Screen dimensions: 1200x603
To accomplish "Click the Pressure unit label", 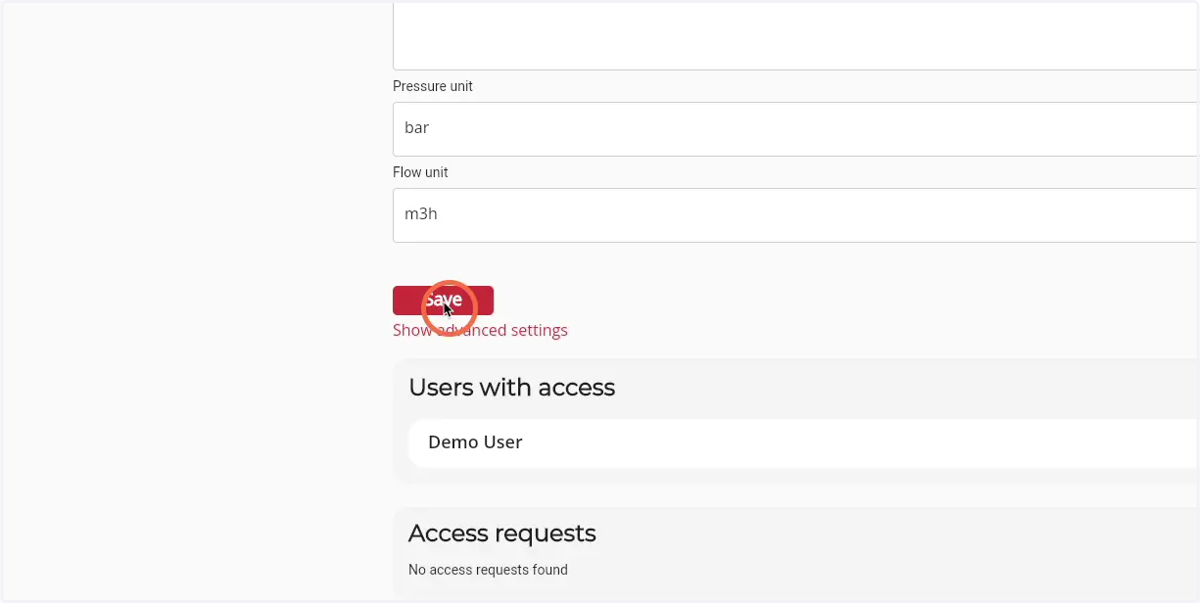I will pos(433,87).
